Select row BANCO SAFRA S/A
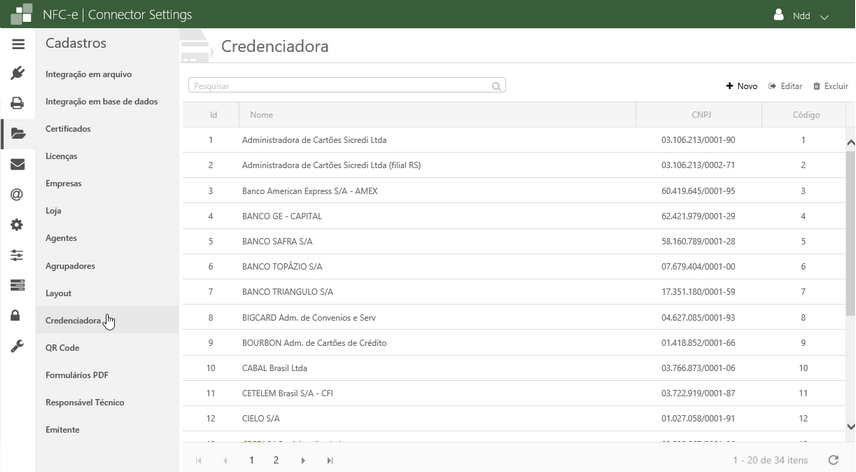Screen dimensions: 856x472 tap(514, 241)
